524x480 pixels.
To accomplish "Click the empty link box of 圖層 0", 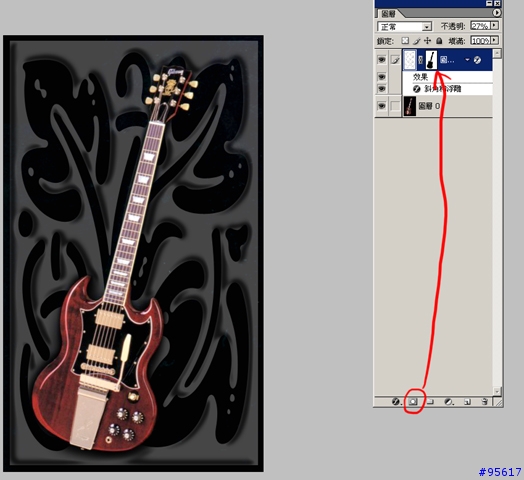I will pos(395,106).
